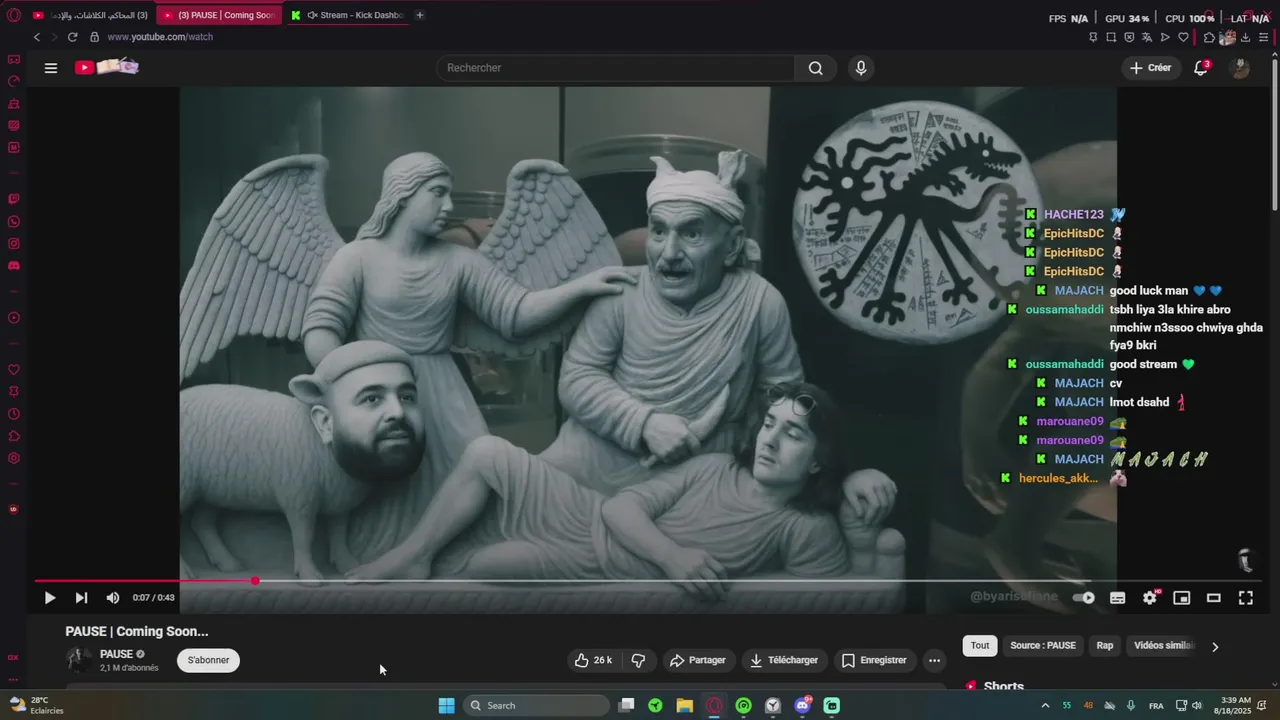Switch to the miniplayer
Image resolution: width=1280 pixels, height=720 pixels.
click(1182, 598)
